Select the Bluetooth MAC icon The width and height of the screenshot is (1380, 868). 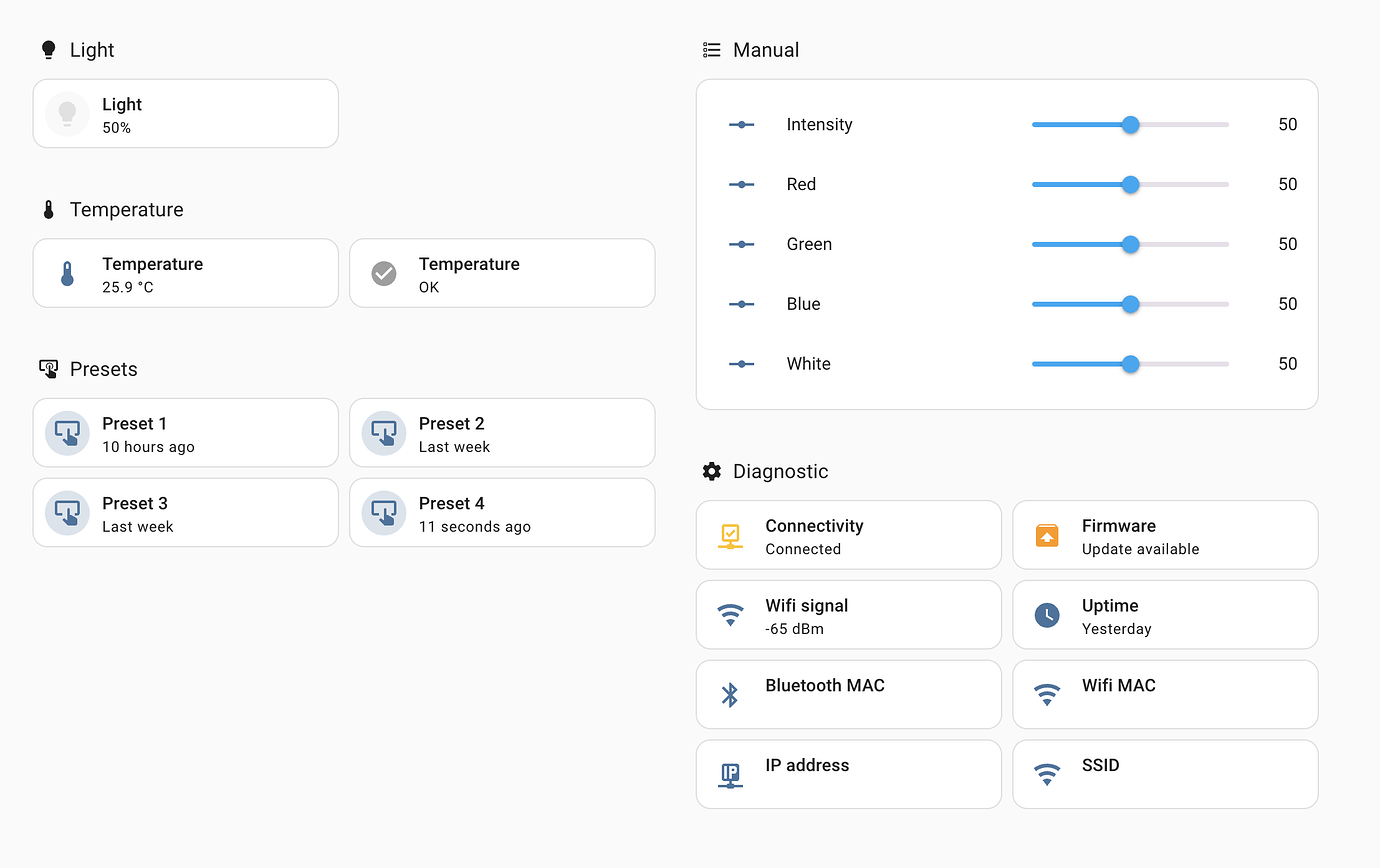[x=730, y=695]
